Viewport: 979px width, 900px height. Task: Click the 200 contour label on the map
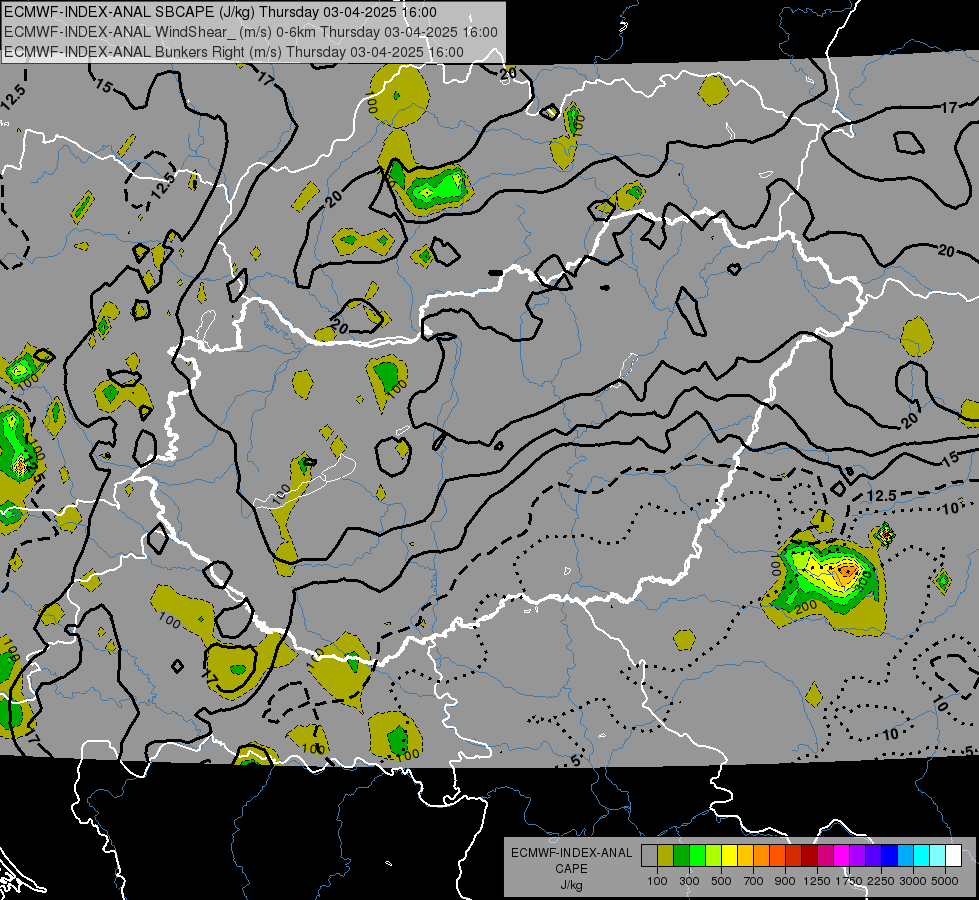[x=806, y=606]
